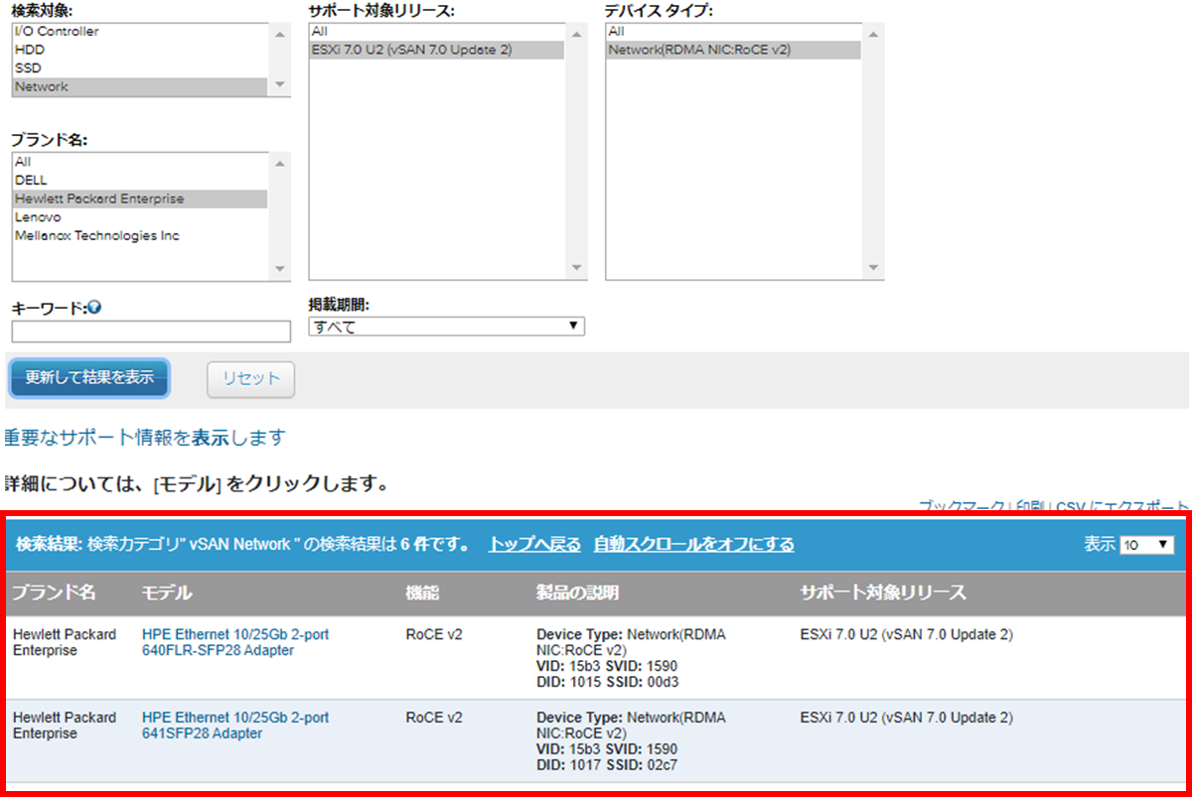
Task: Click 更新して結果を表示 button
Action: (x=89, y=377)
